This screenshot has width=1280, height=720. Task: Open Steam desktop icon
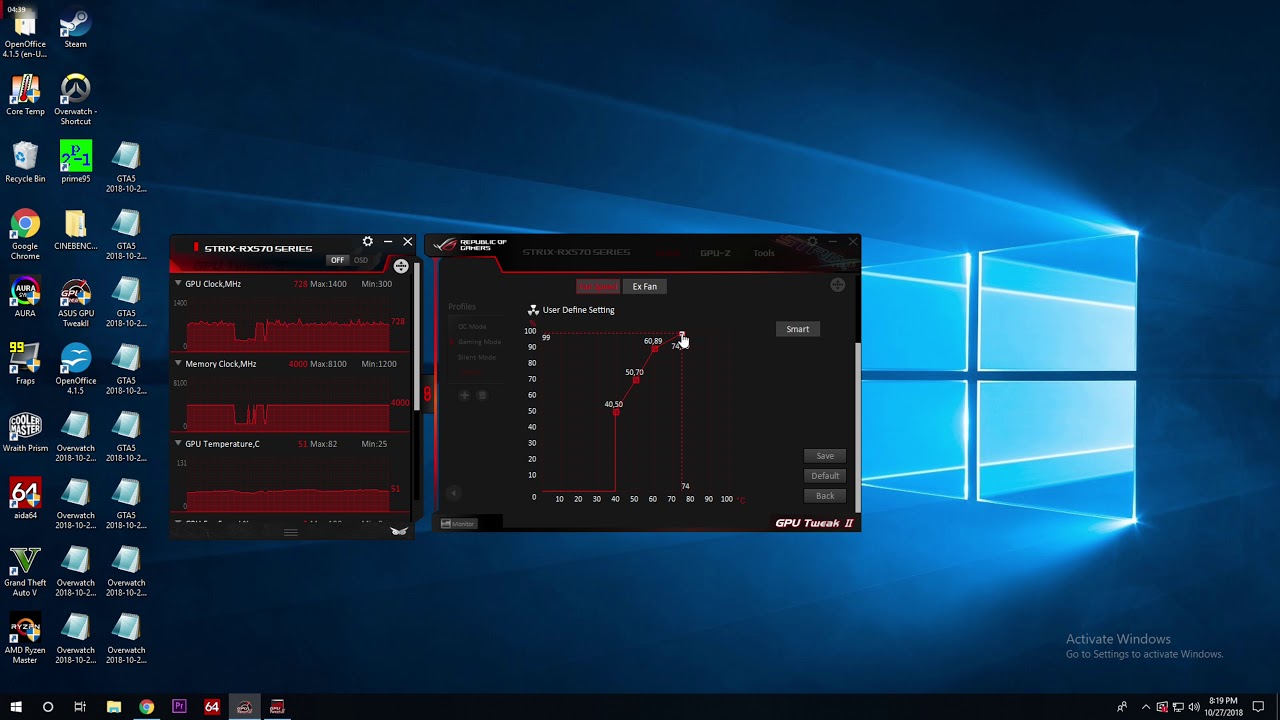point(75,30)
